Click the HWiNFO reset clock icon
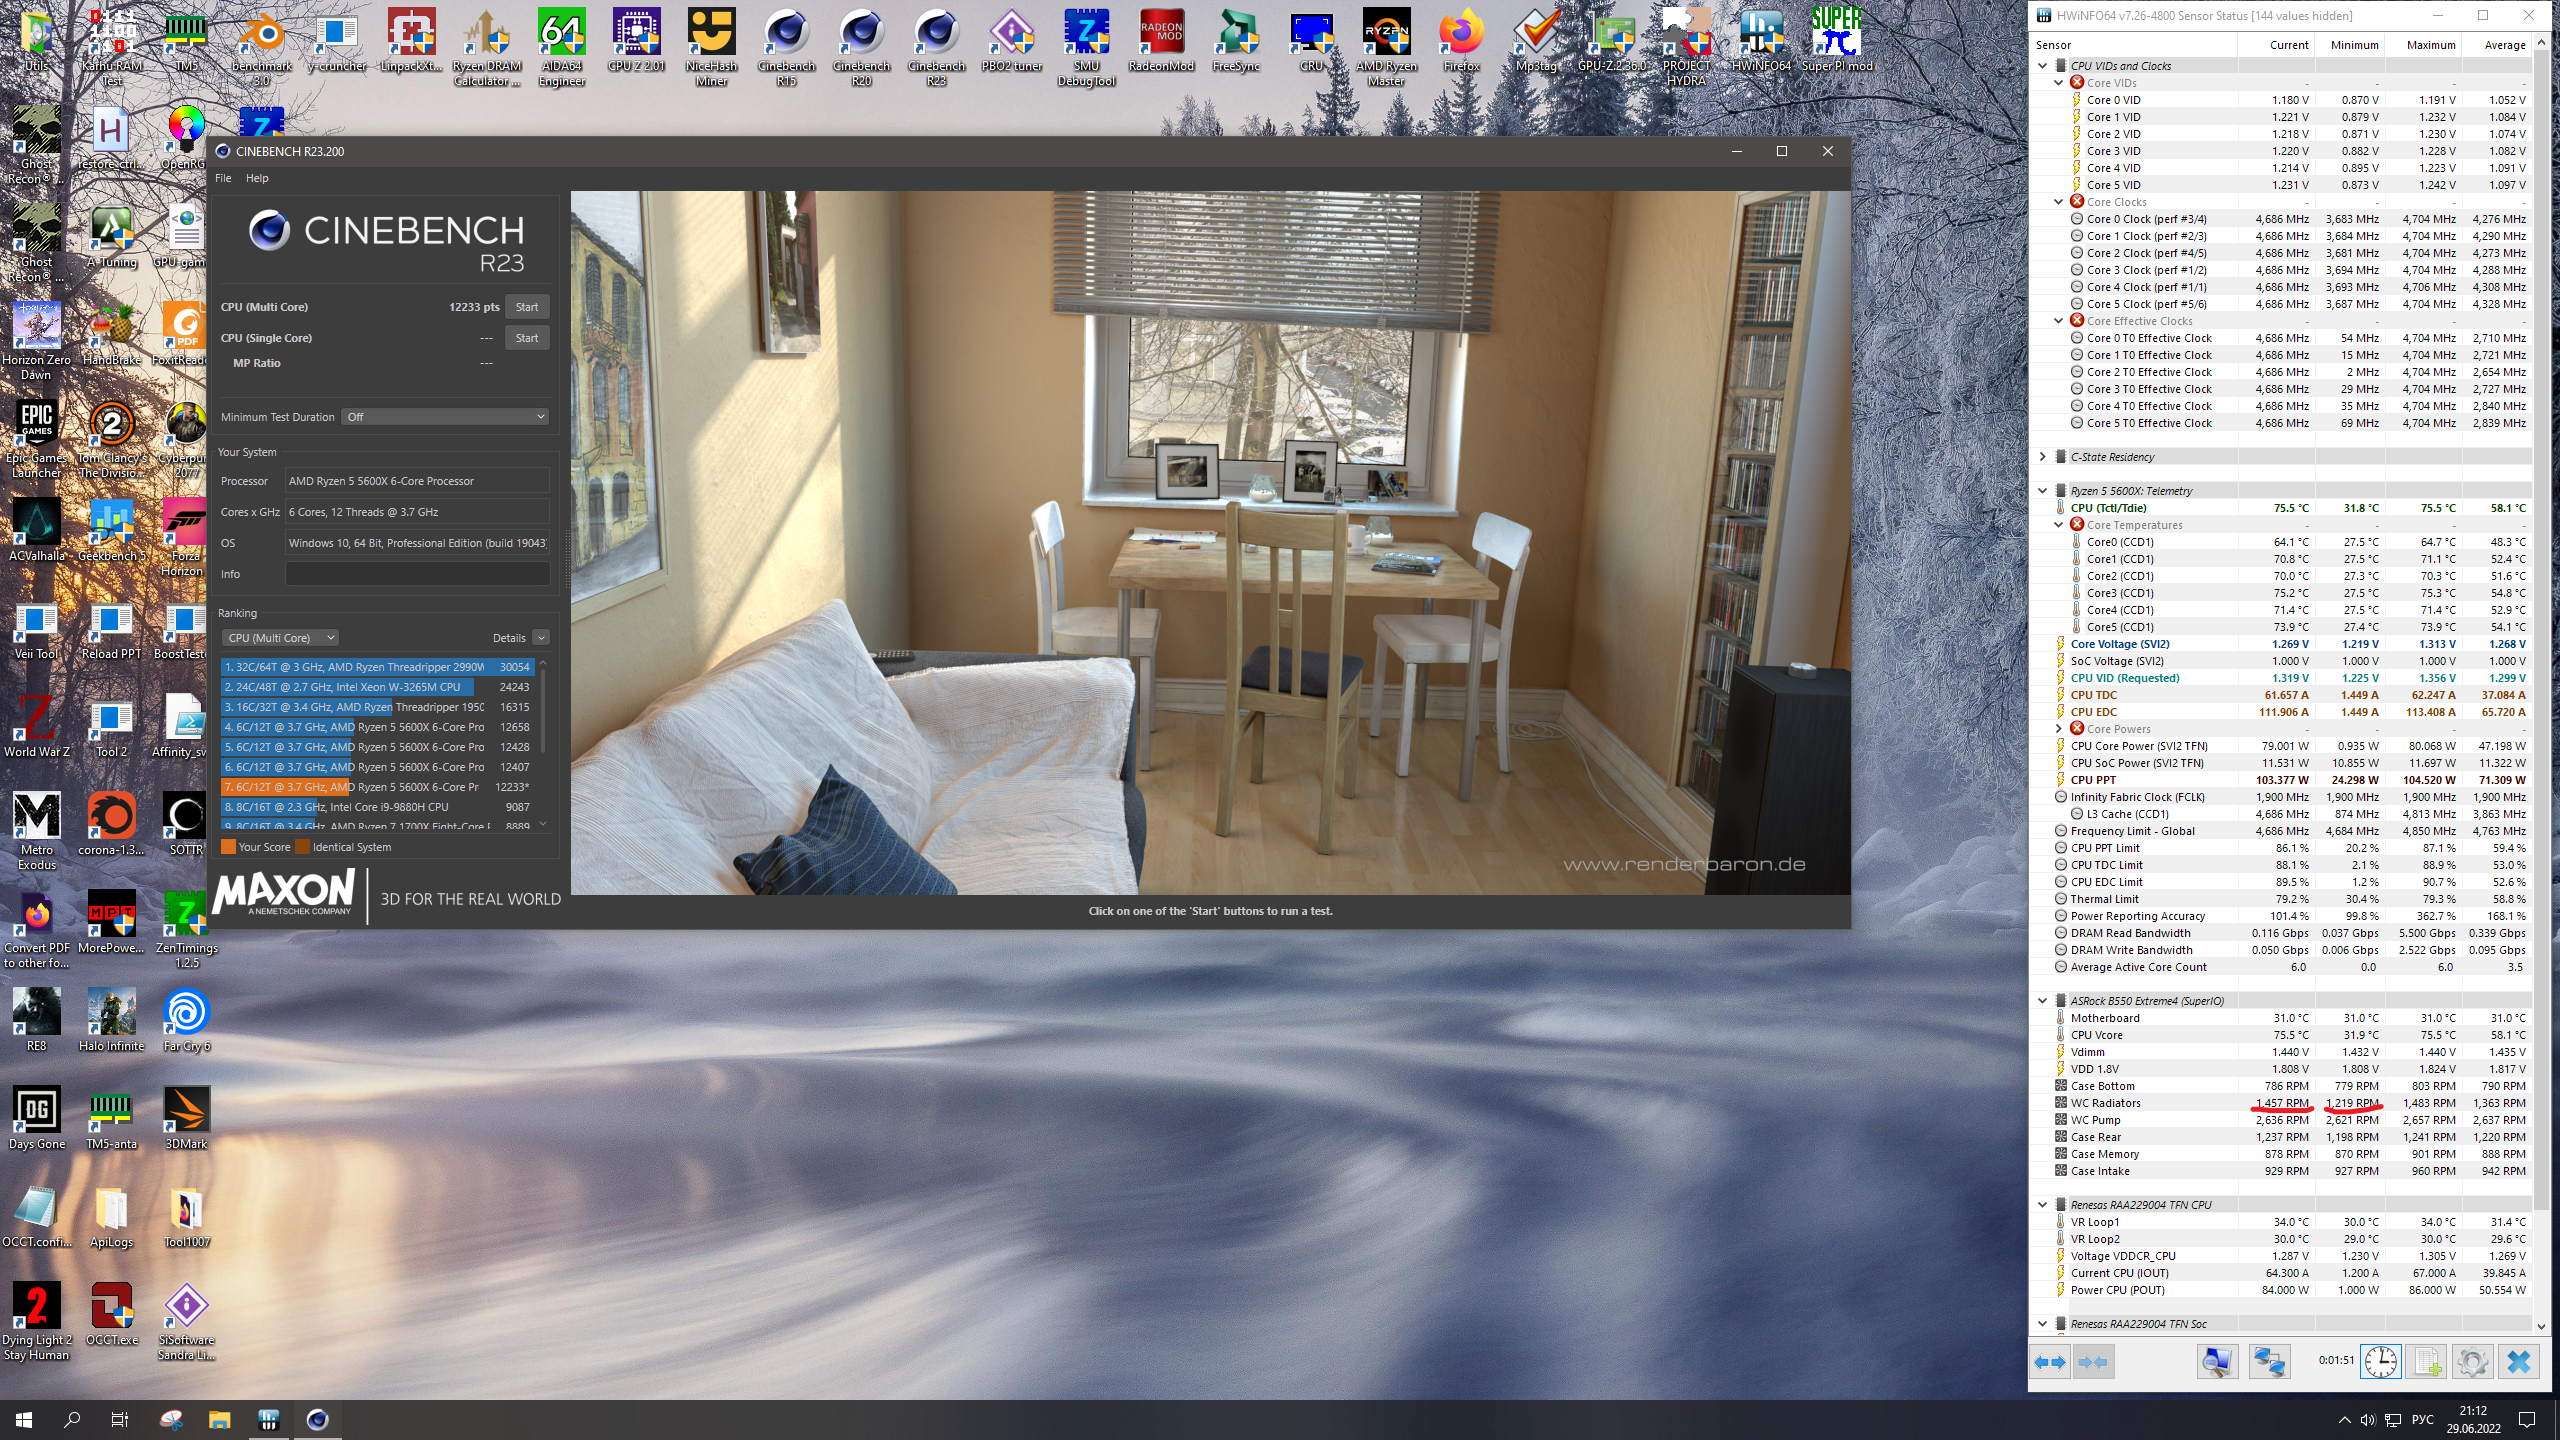 click(x=2380, y=1361)
